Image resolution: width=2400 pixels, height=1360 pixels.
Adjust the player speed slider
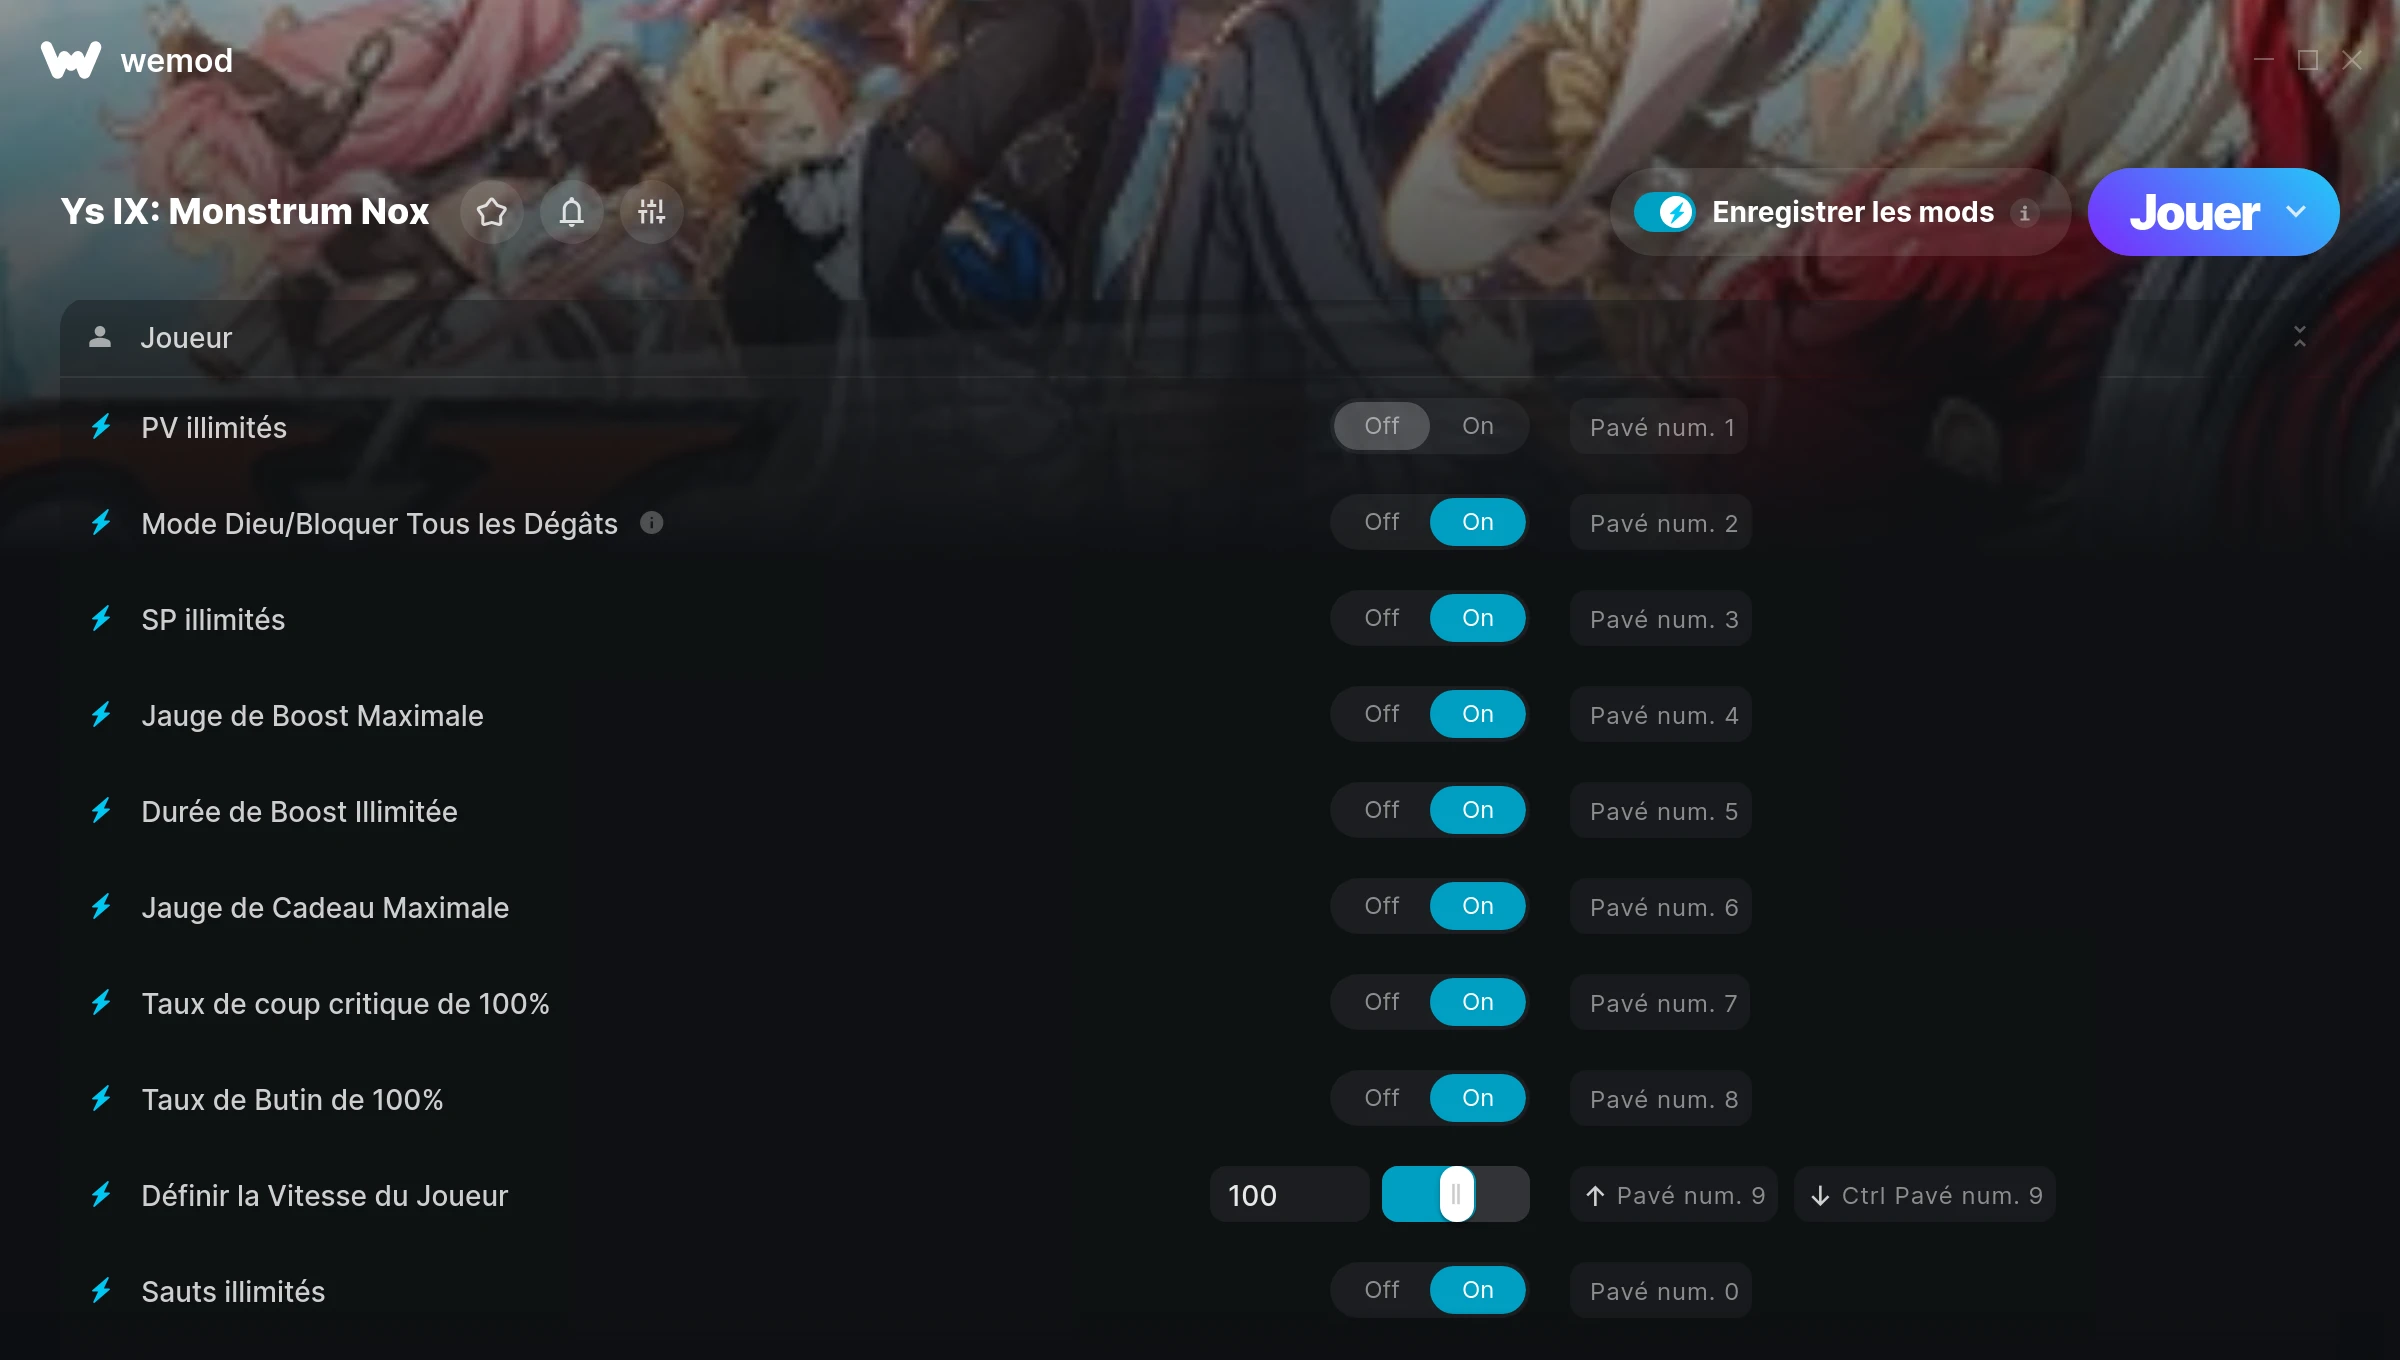1456,1194
